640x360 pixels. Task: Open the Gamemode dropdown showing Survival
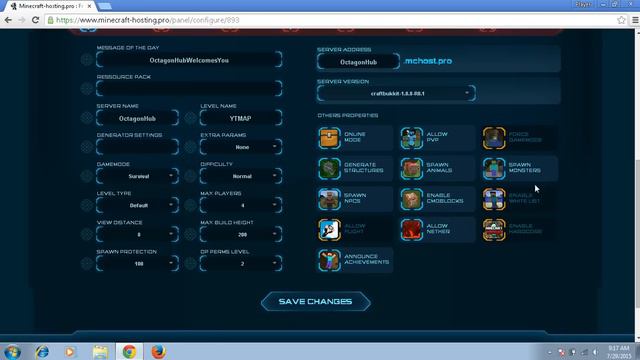coord(138,176)
